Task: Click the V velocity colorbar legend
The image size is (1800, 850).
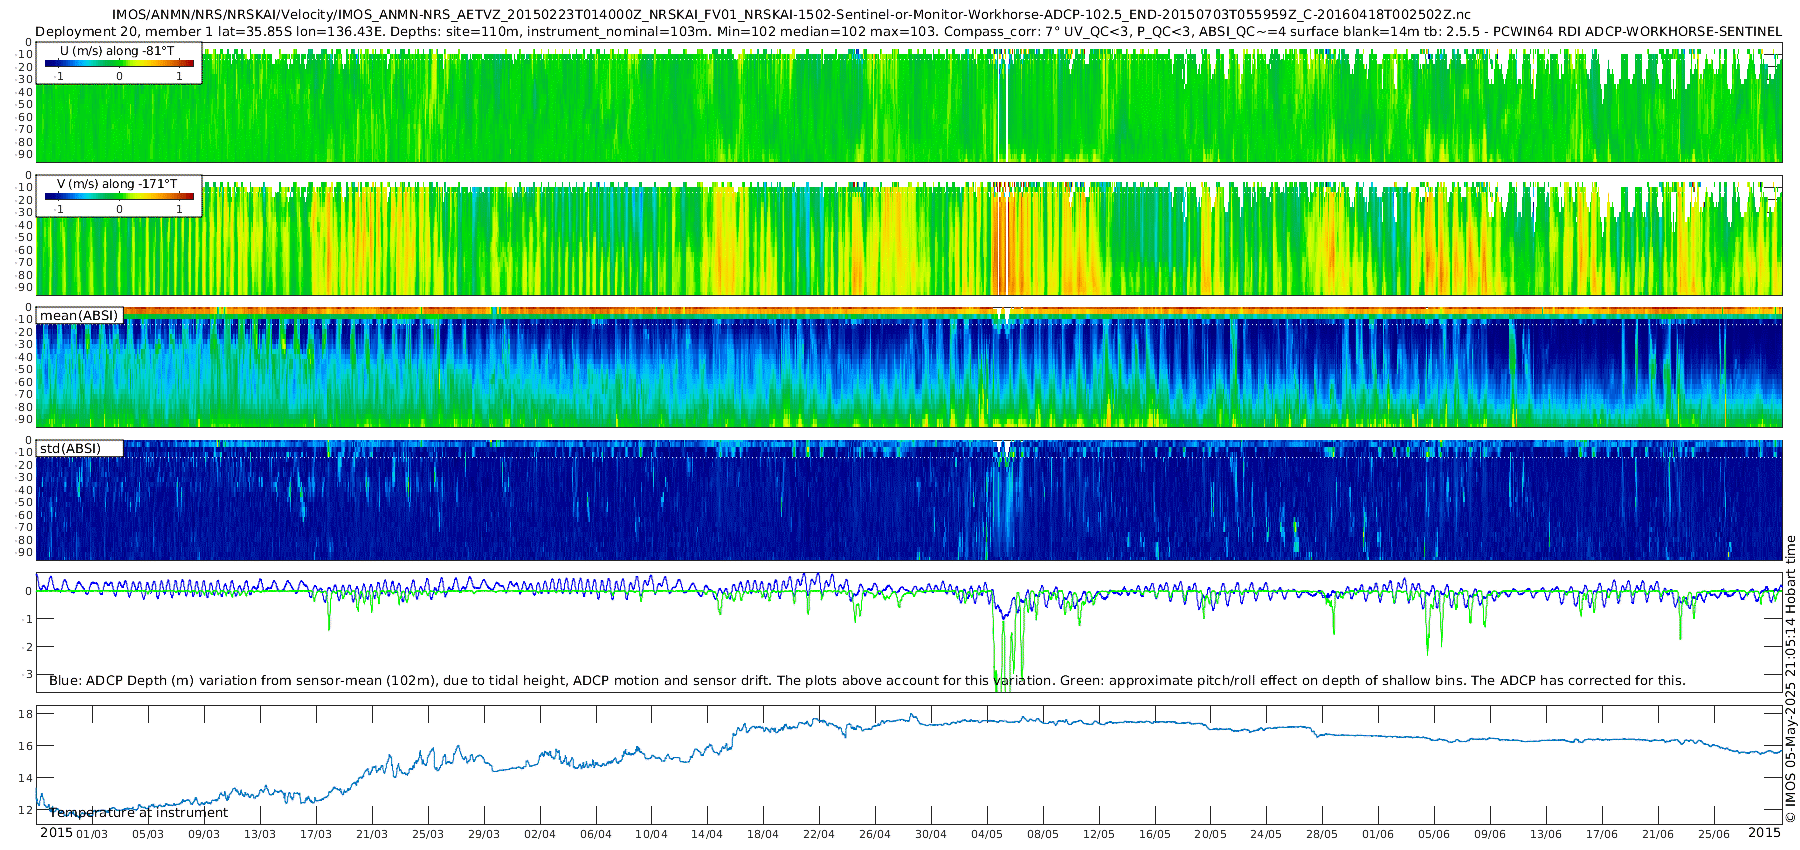Action: [x=119, y=196]
